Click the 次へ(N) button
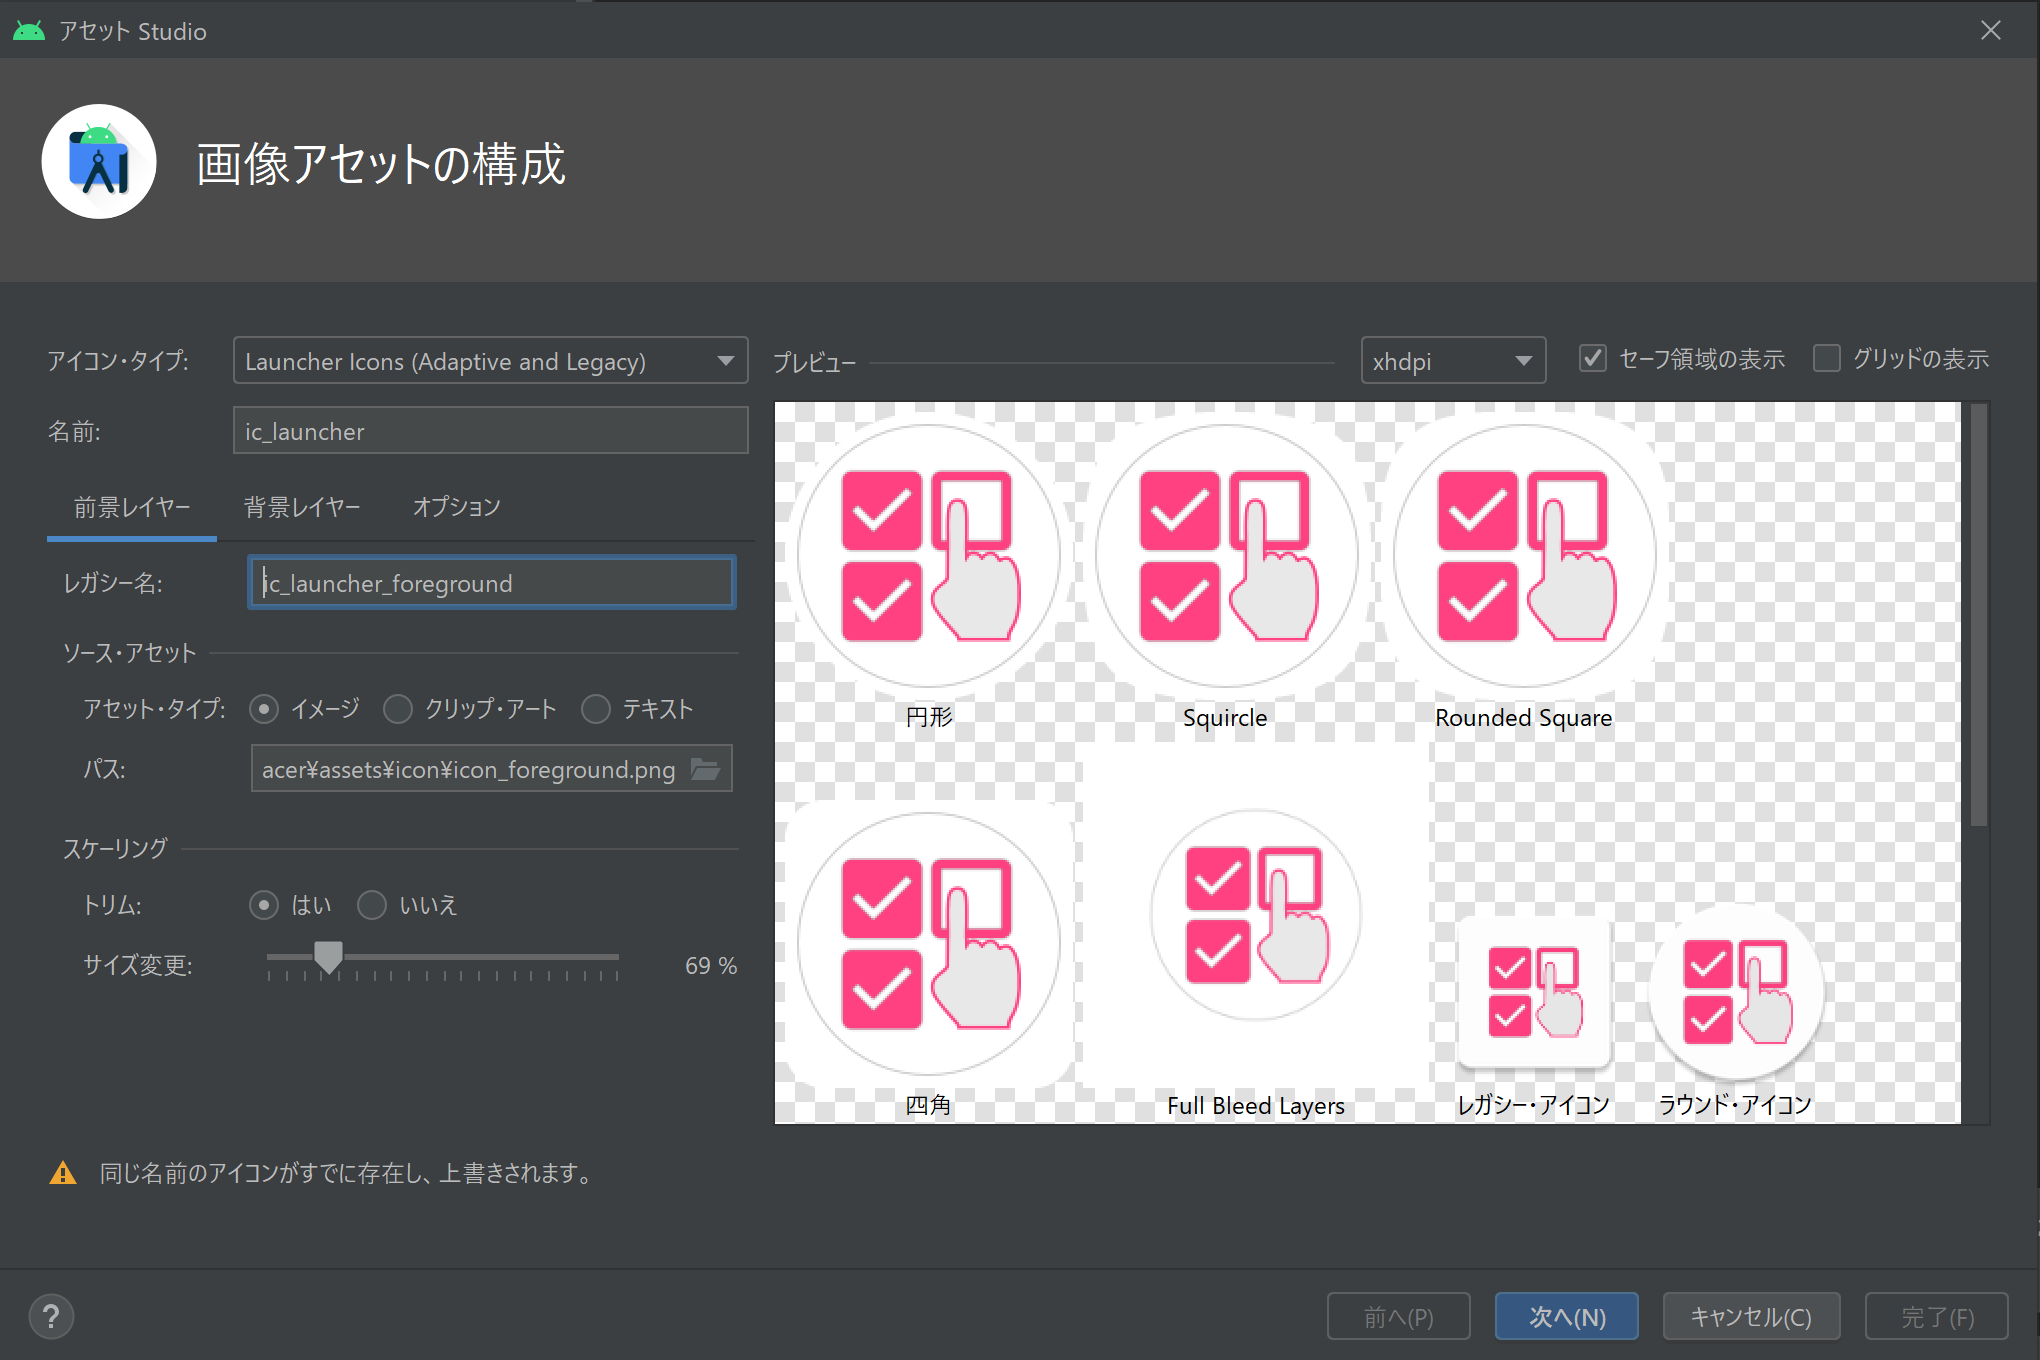The image size is (2040, 1360). [x=1566, y=1316]
